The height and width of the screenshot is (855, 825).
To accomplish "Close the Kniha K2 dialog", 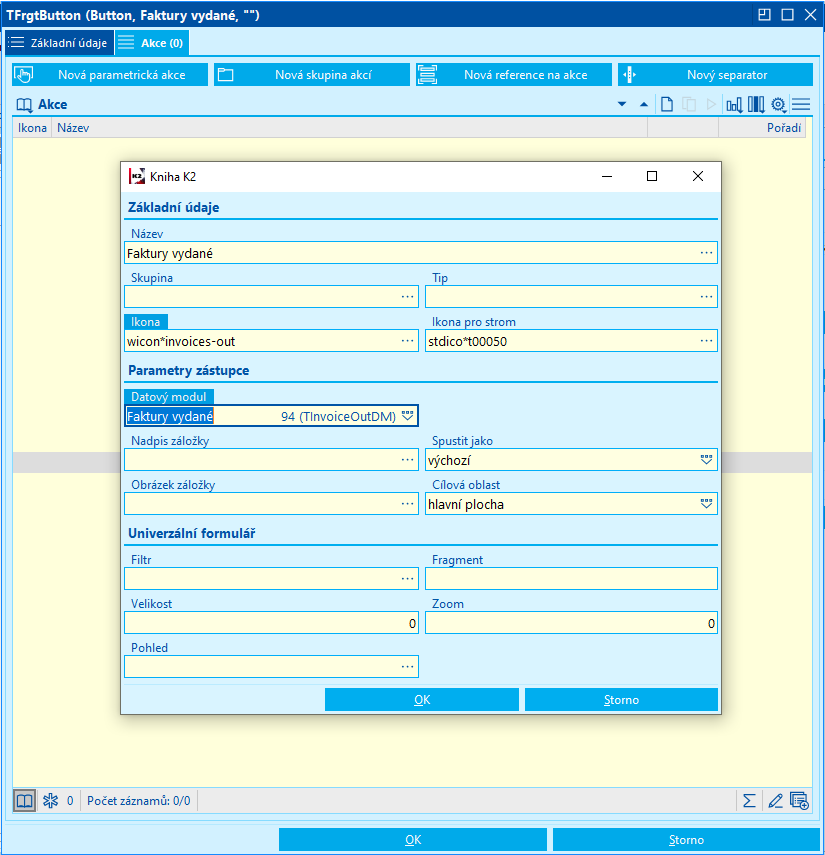I will 697,176.
